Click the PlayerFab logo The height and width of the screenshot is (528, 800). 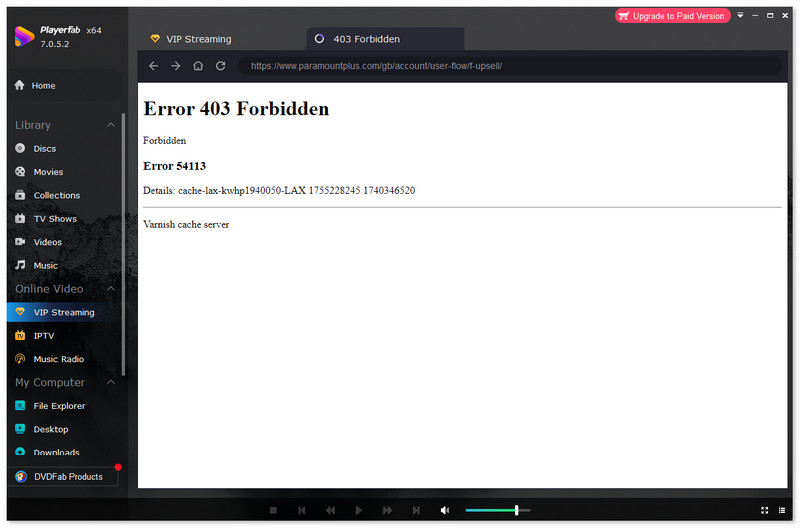(x=24, y=36)
